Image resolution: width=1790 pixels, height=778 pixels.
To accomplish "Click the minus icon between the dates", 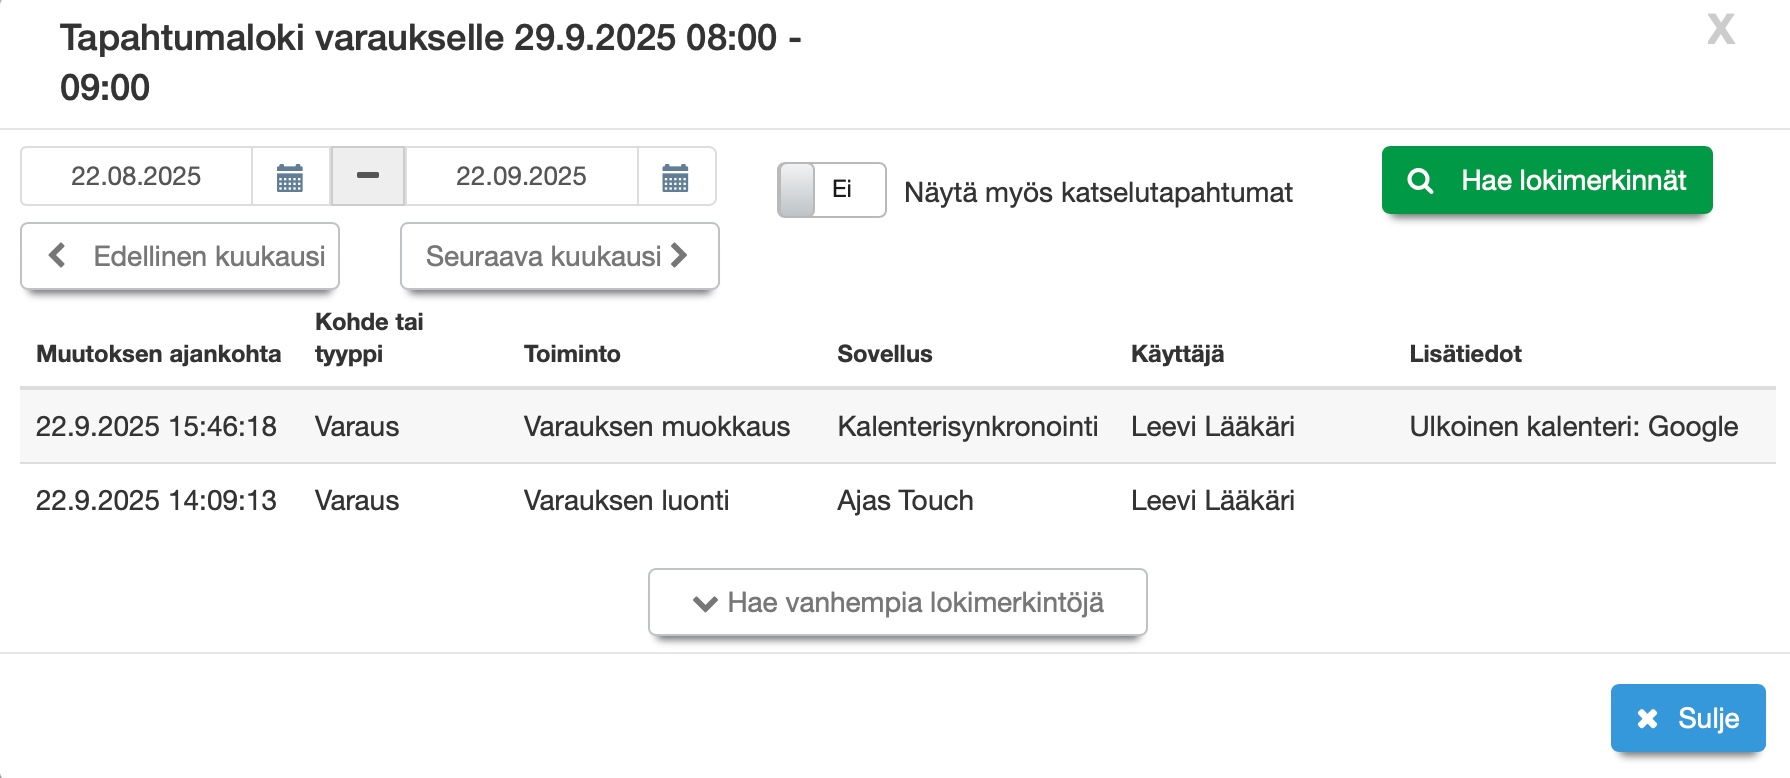I will [x=368, y=176].
